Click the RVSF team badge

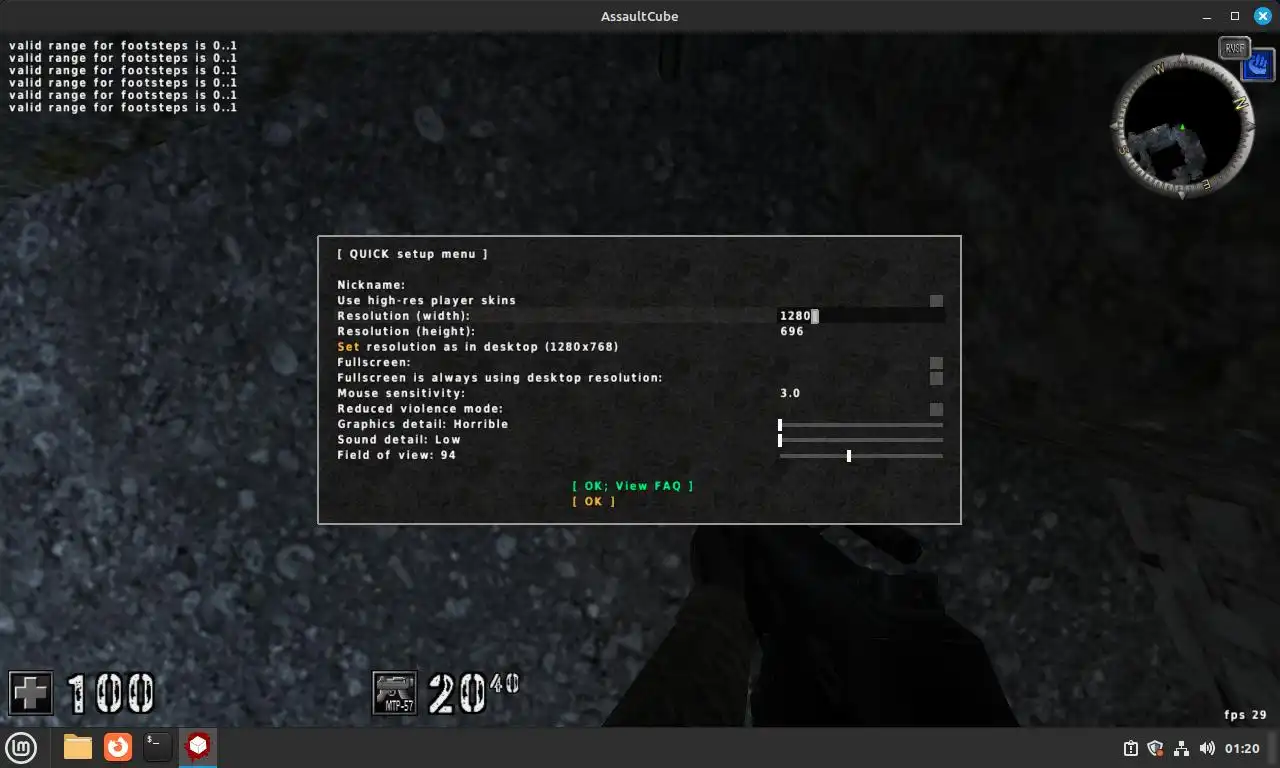1235,48
